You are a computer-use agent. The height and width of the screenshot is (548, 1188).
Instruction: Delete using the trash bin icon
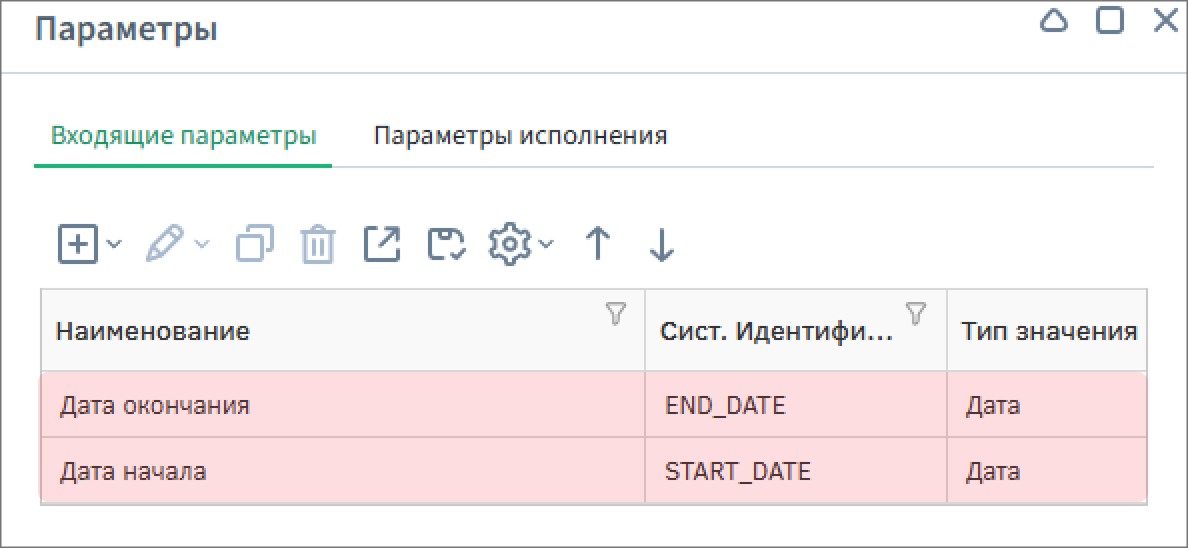pyautogui.click(x=318, y=244)
